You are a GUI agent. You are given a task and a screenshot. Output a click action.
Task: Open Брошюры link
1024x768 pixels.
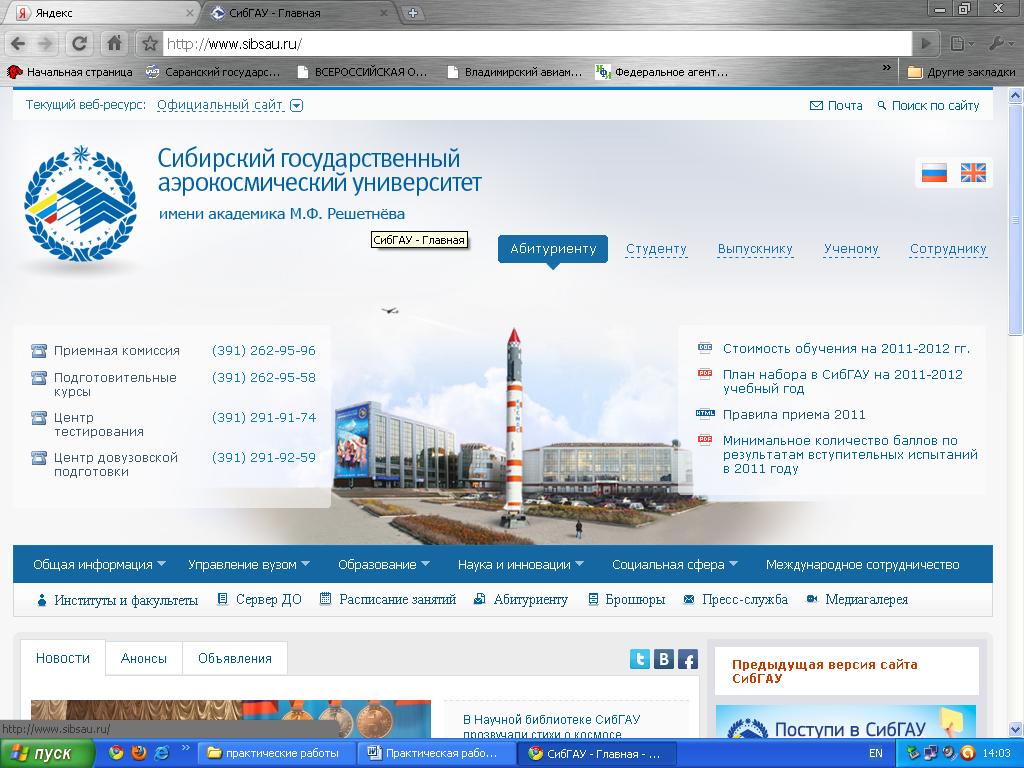pos(626,600)
